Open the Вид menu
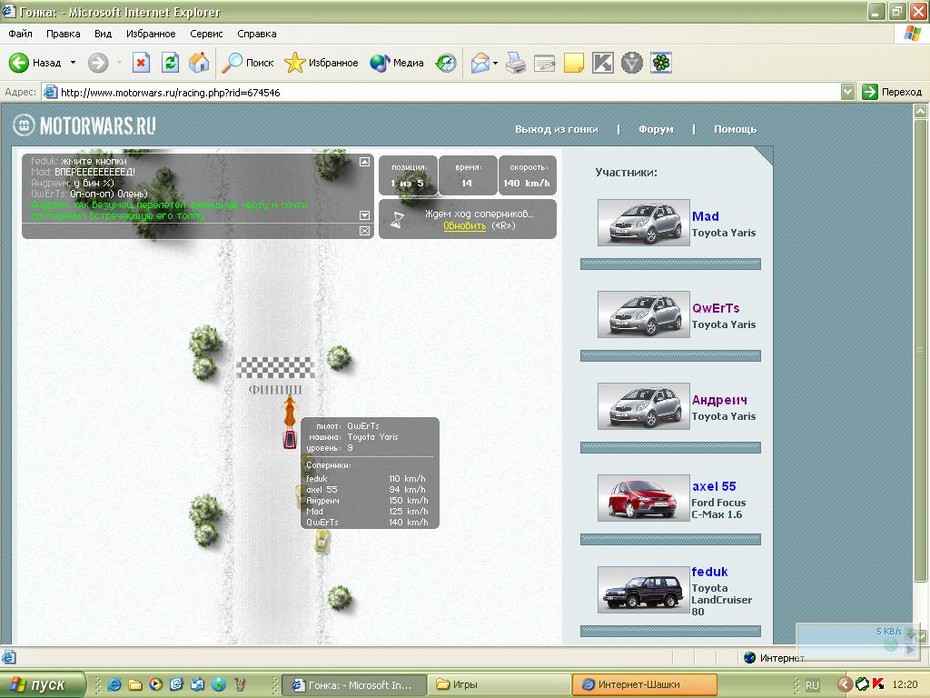 click(x=103, y=33)
